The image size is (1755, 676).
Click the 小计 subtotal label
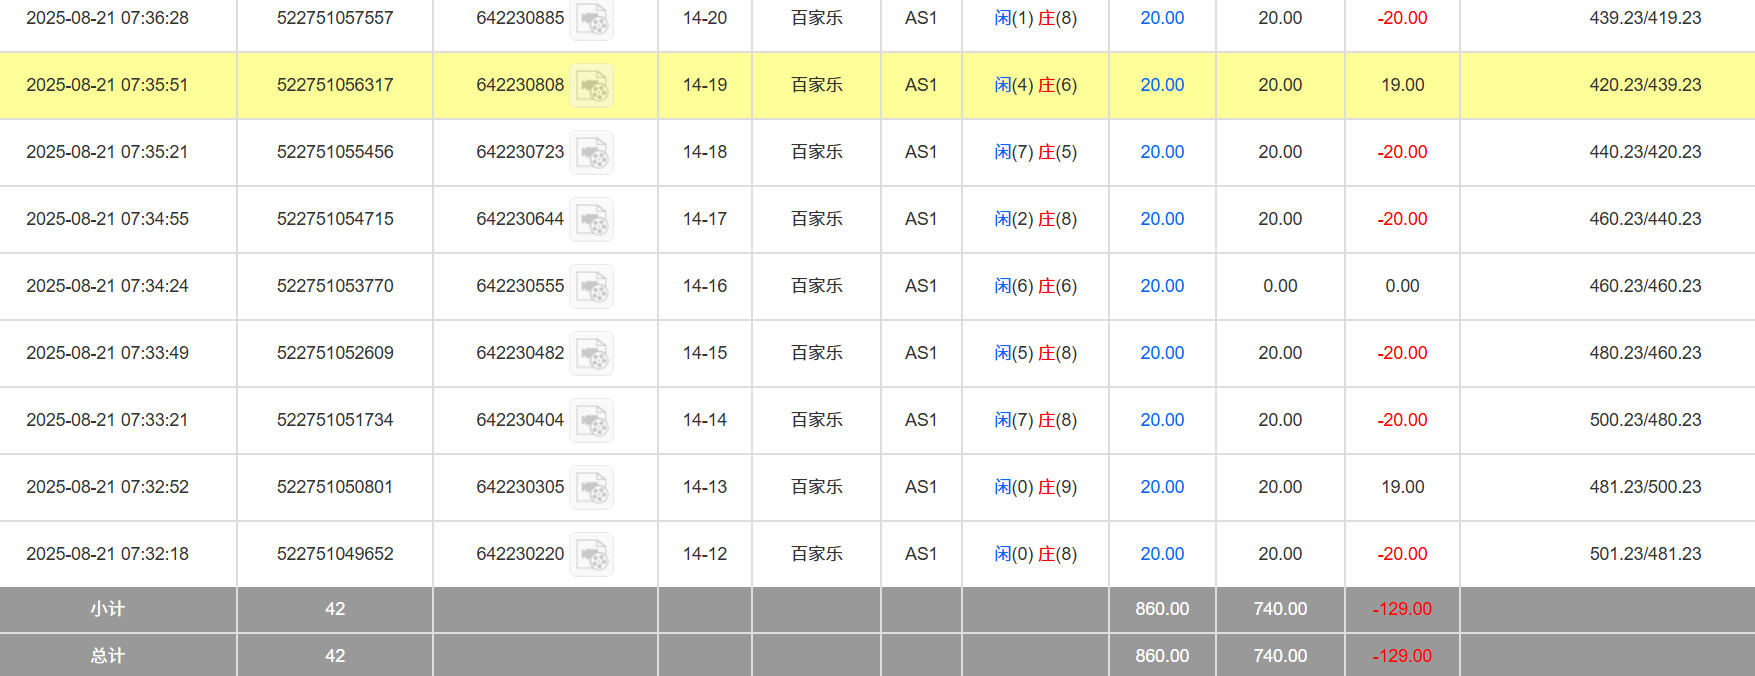tap(108, 609)
